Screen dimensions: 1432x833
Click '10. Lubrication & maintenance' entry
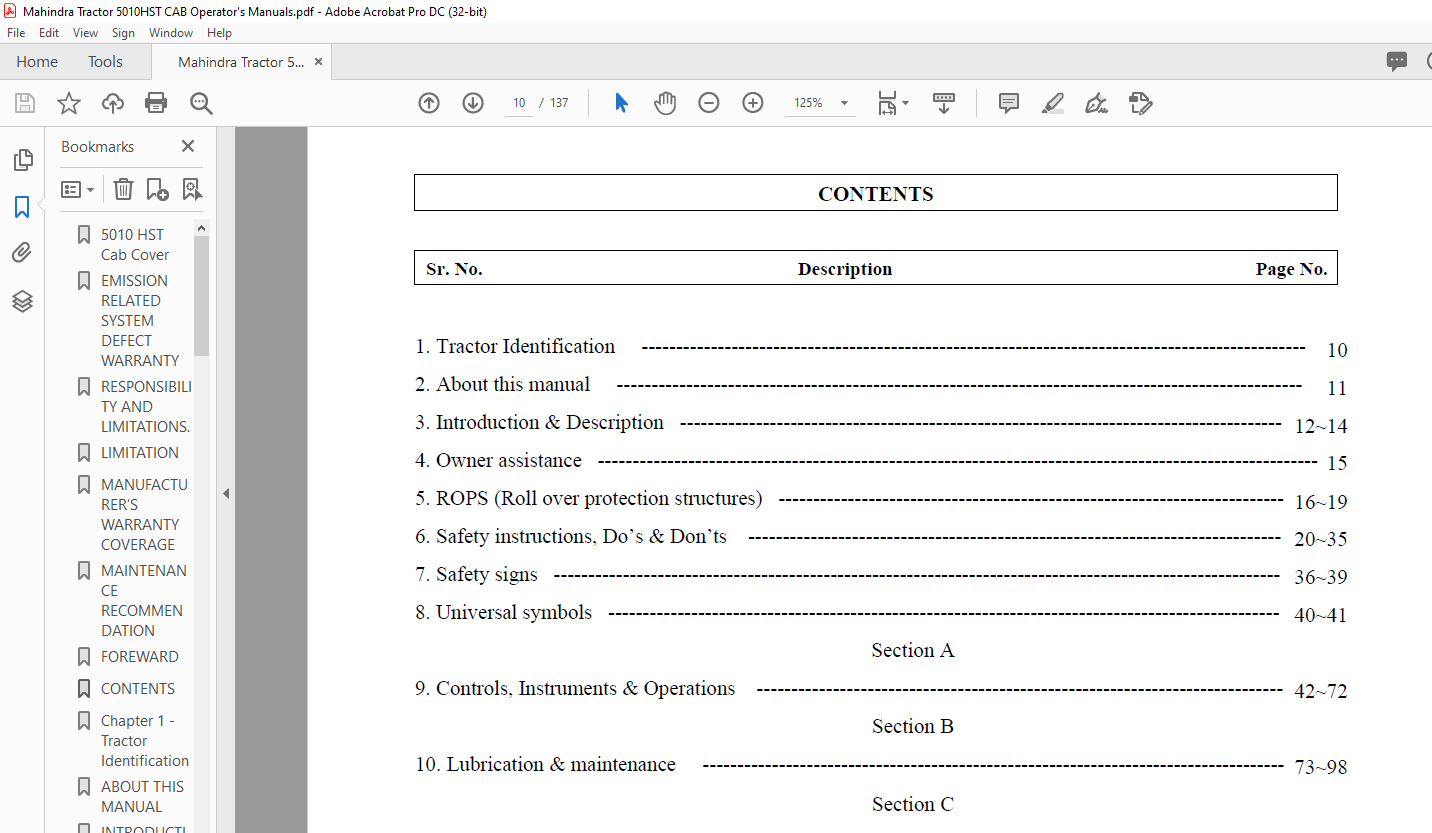545,764
